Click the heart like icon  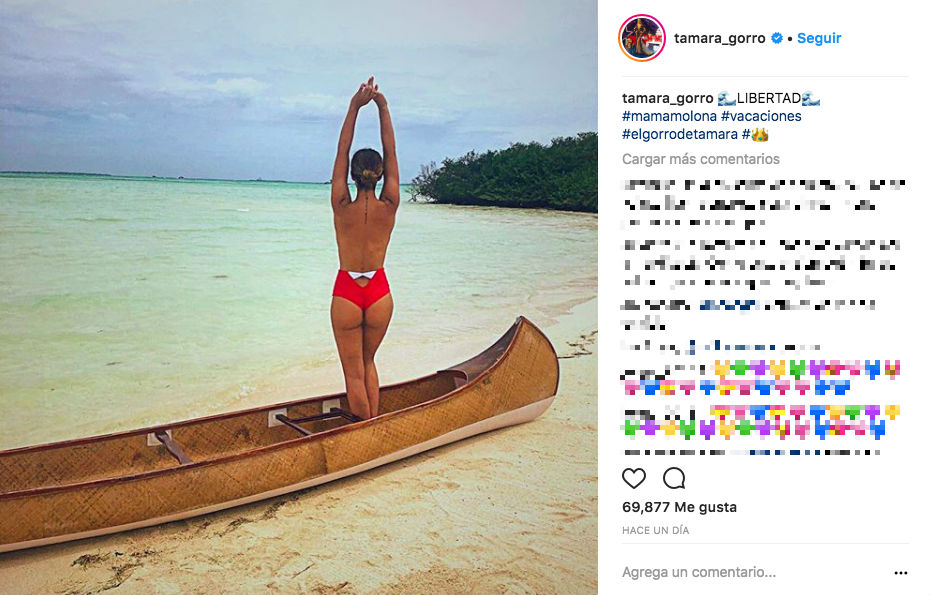[633, 478]
